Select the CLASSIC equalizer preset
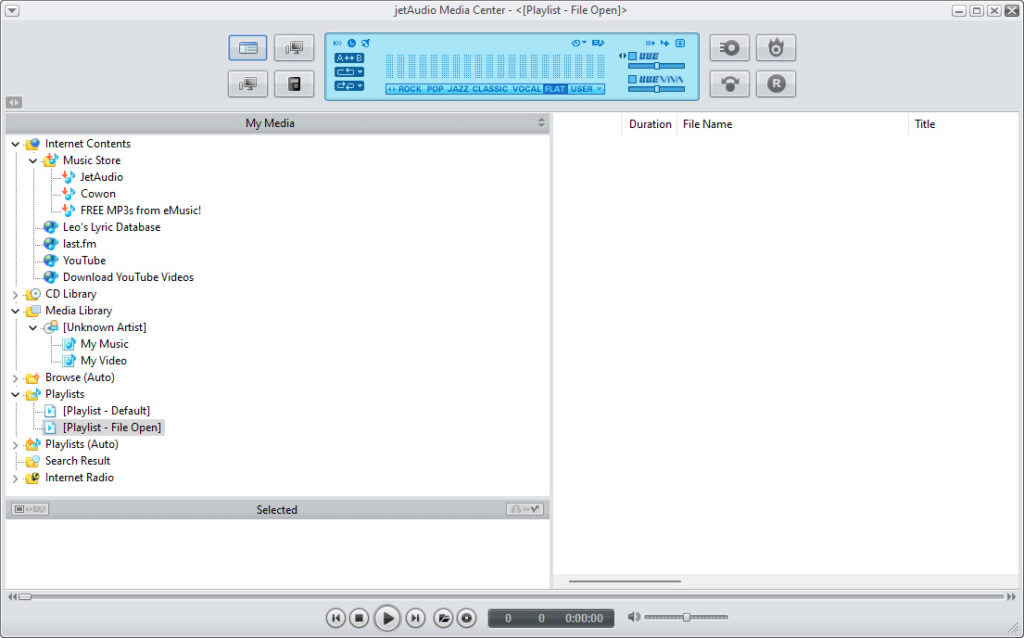The image size is (1024, 638). tap(490, 89)
